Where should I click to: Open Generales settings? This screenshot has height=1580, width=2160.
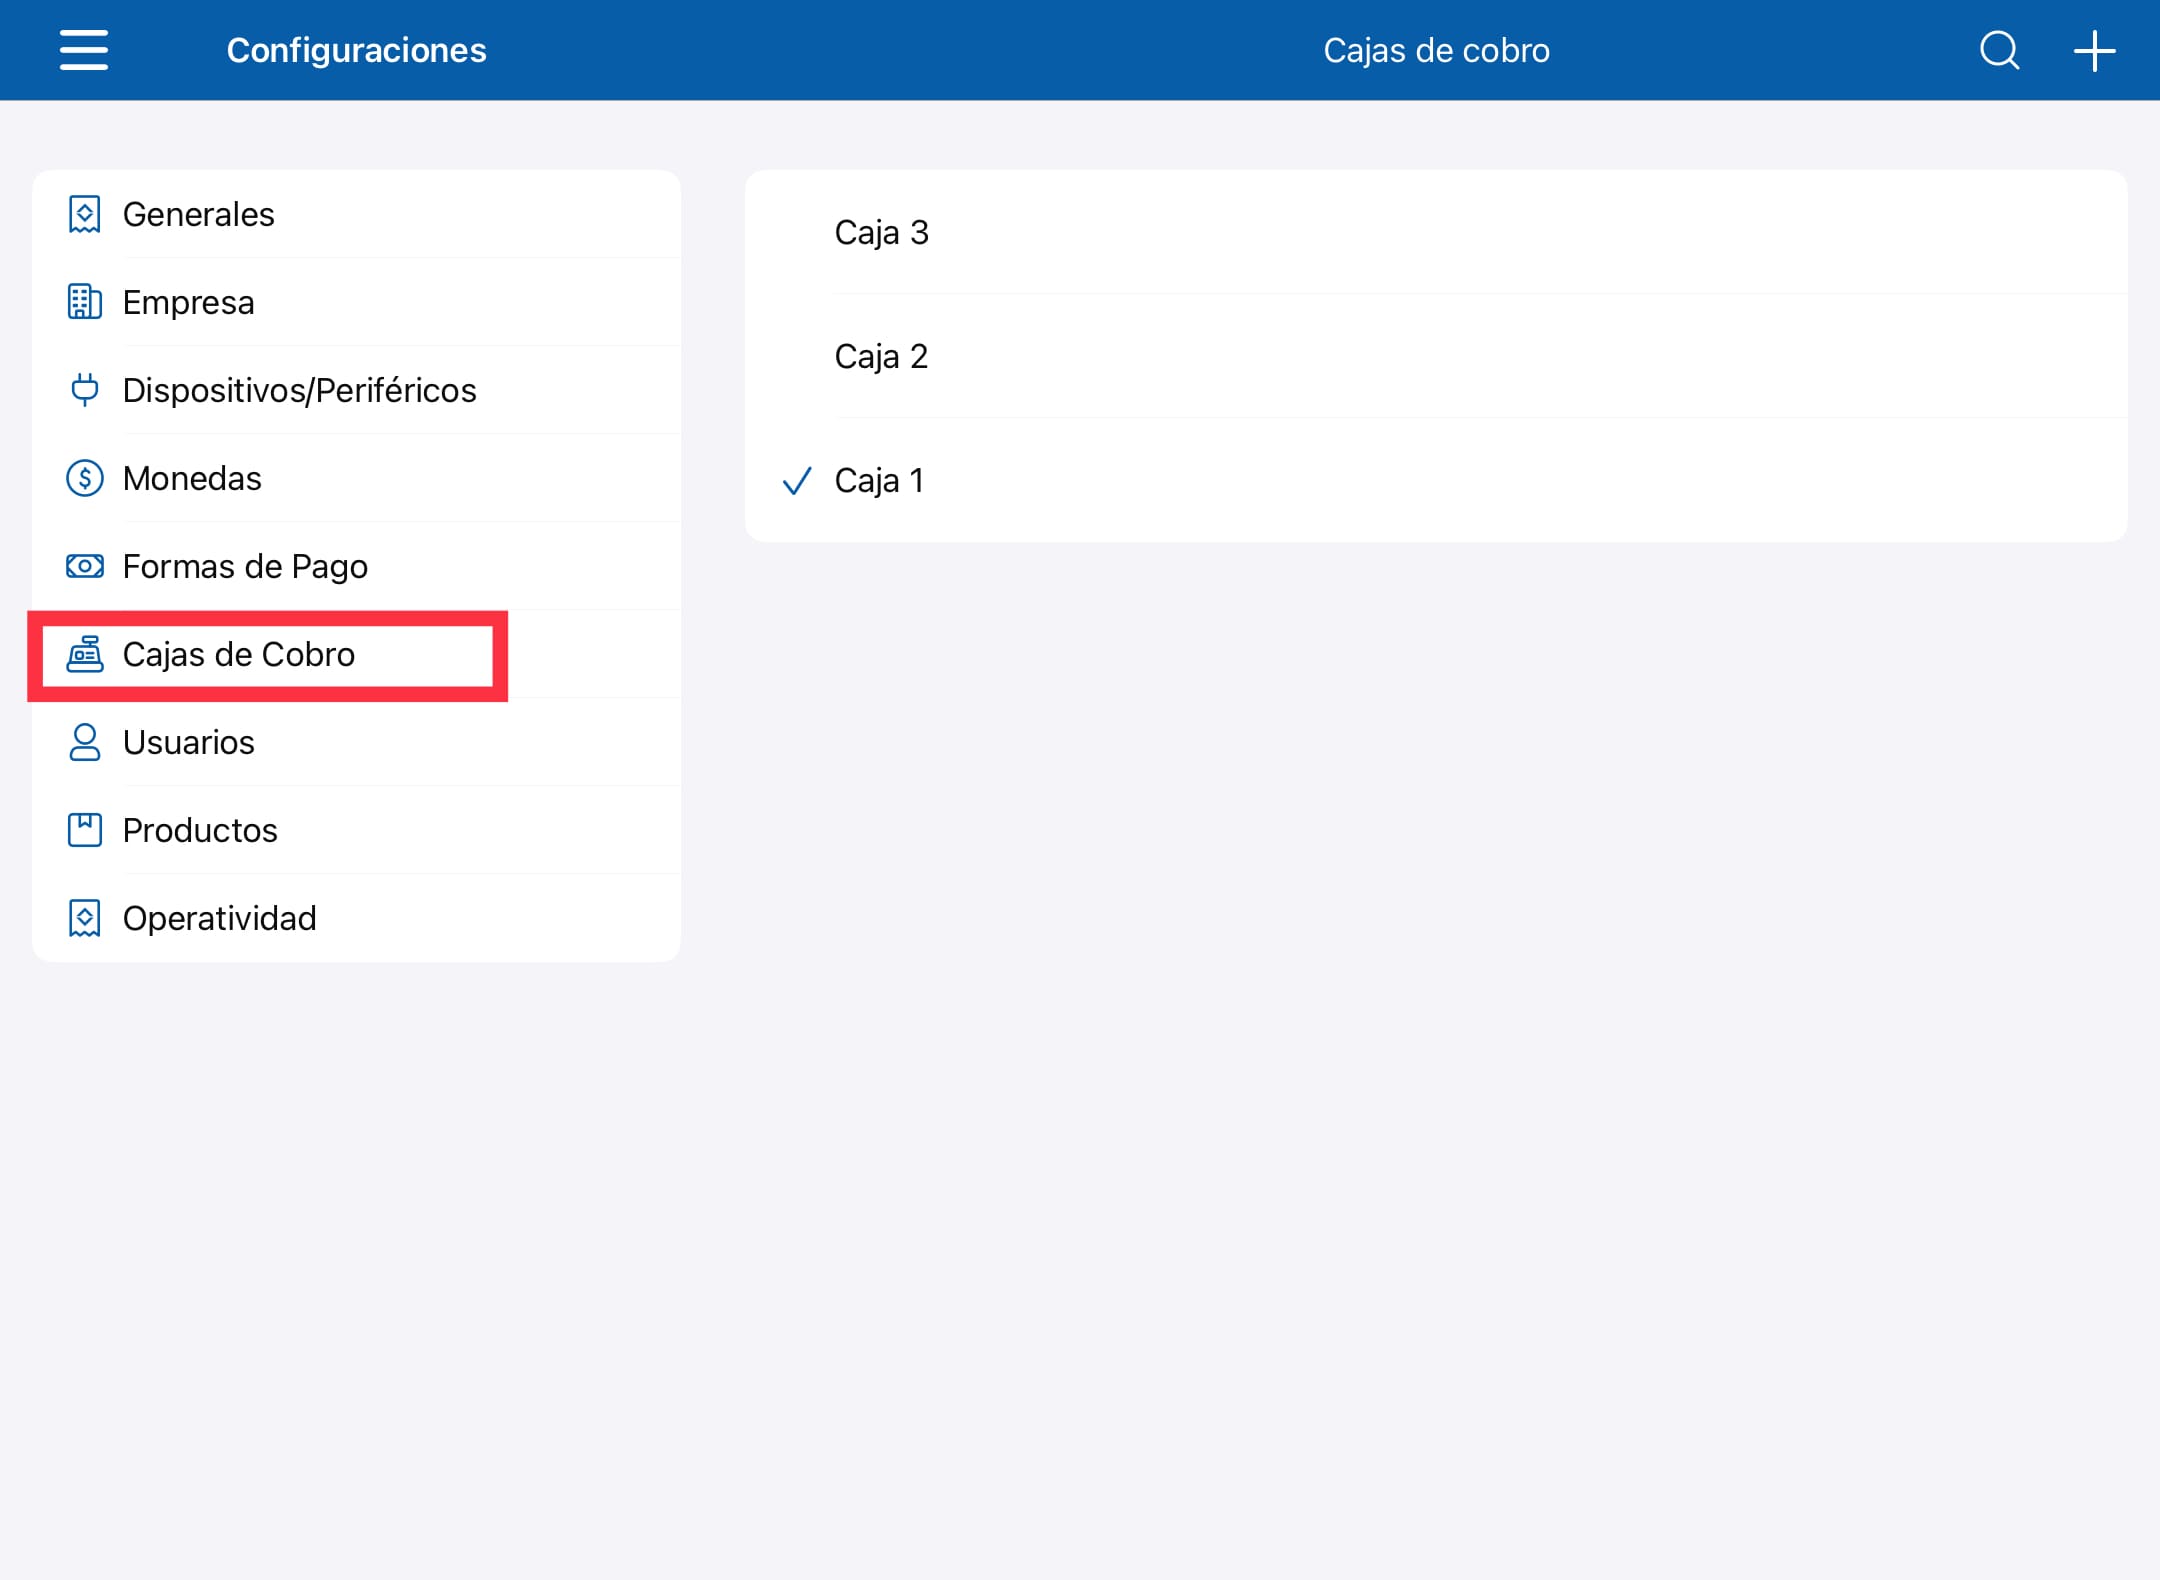click(357, 214)
